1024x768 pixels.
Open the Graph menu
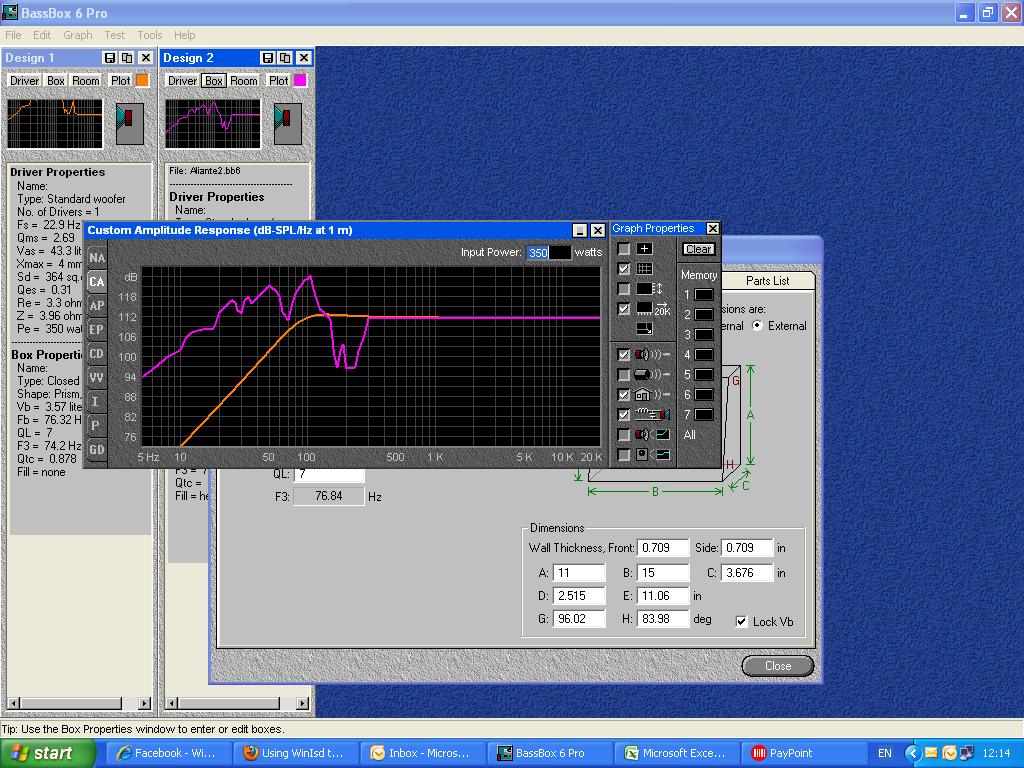(78, 35)
